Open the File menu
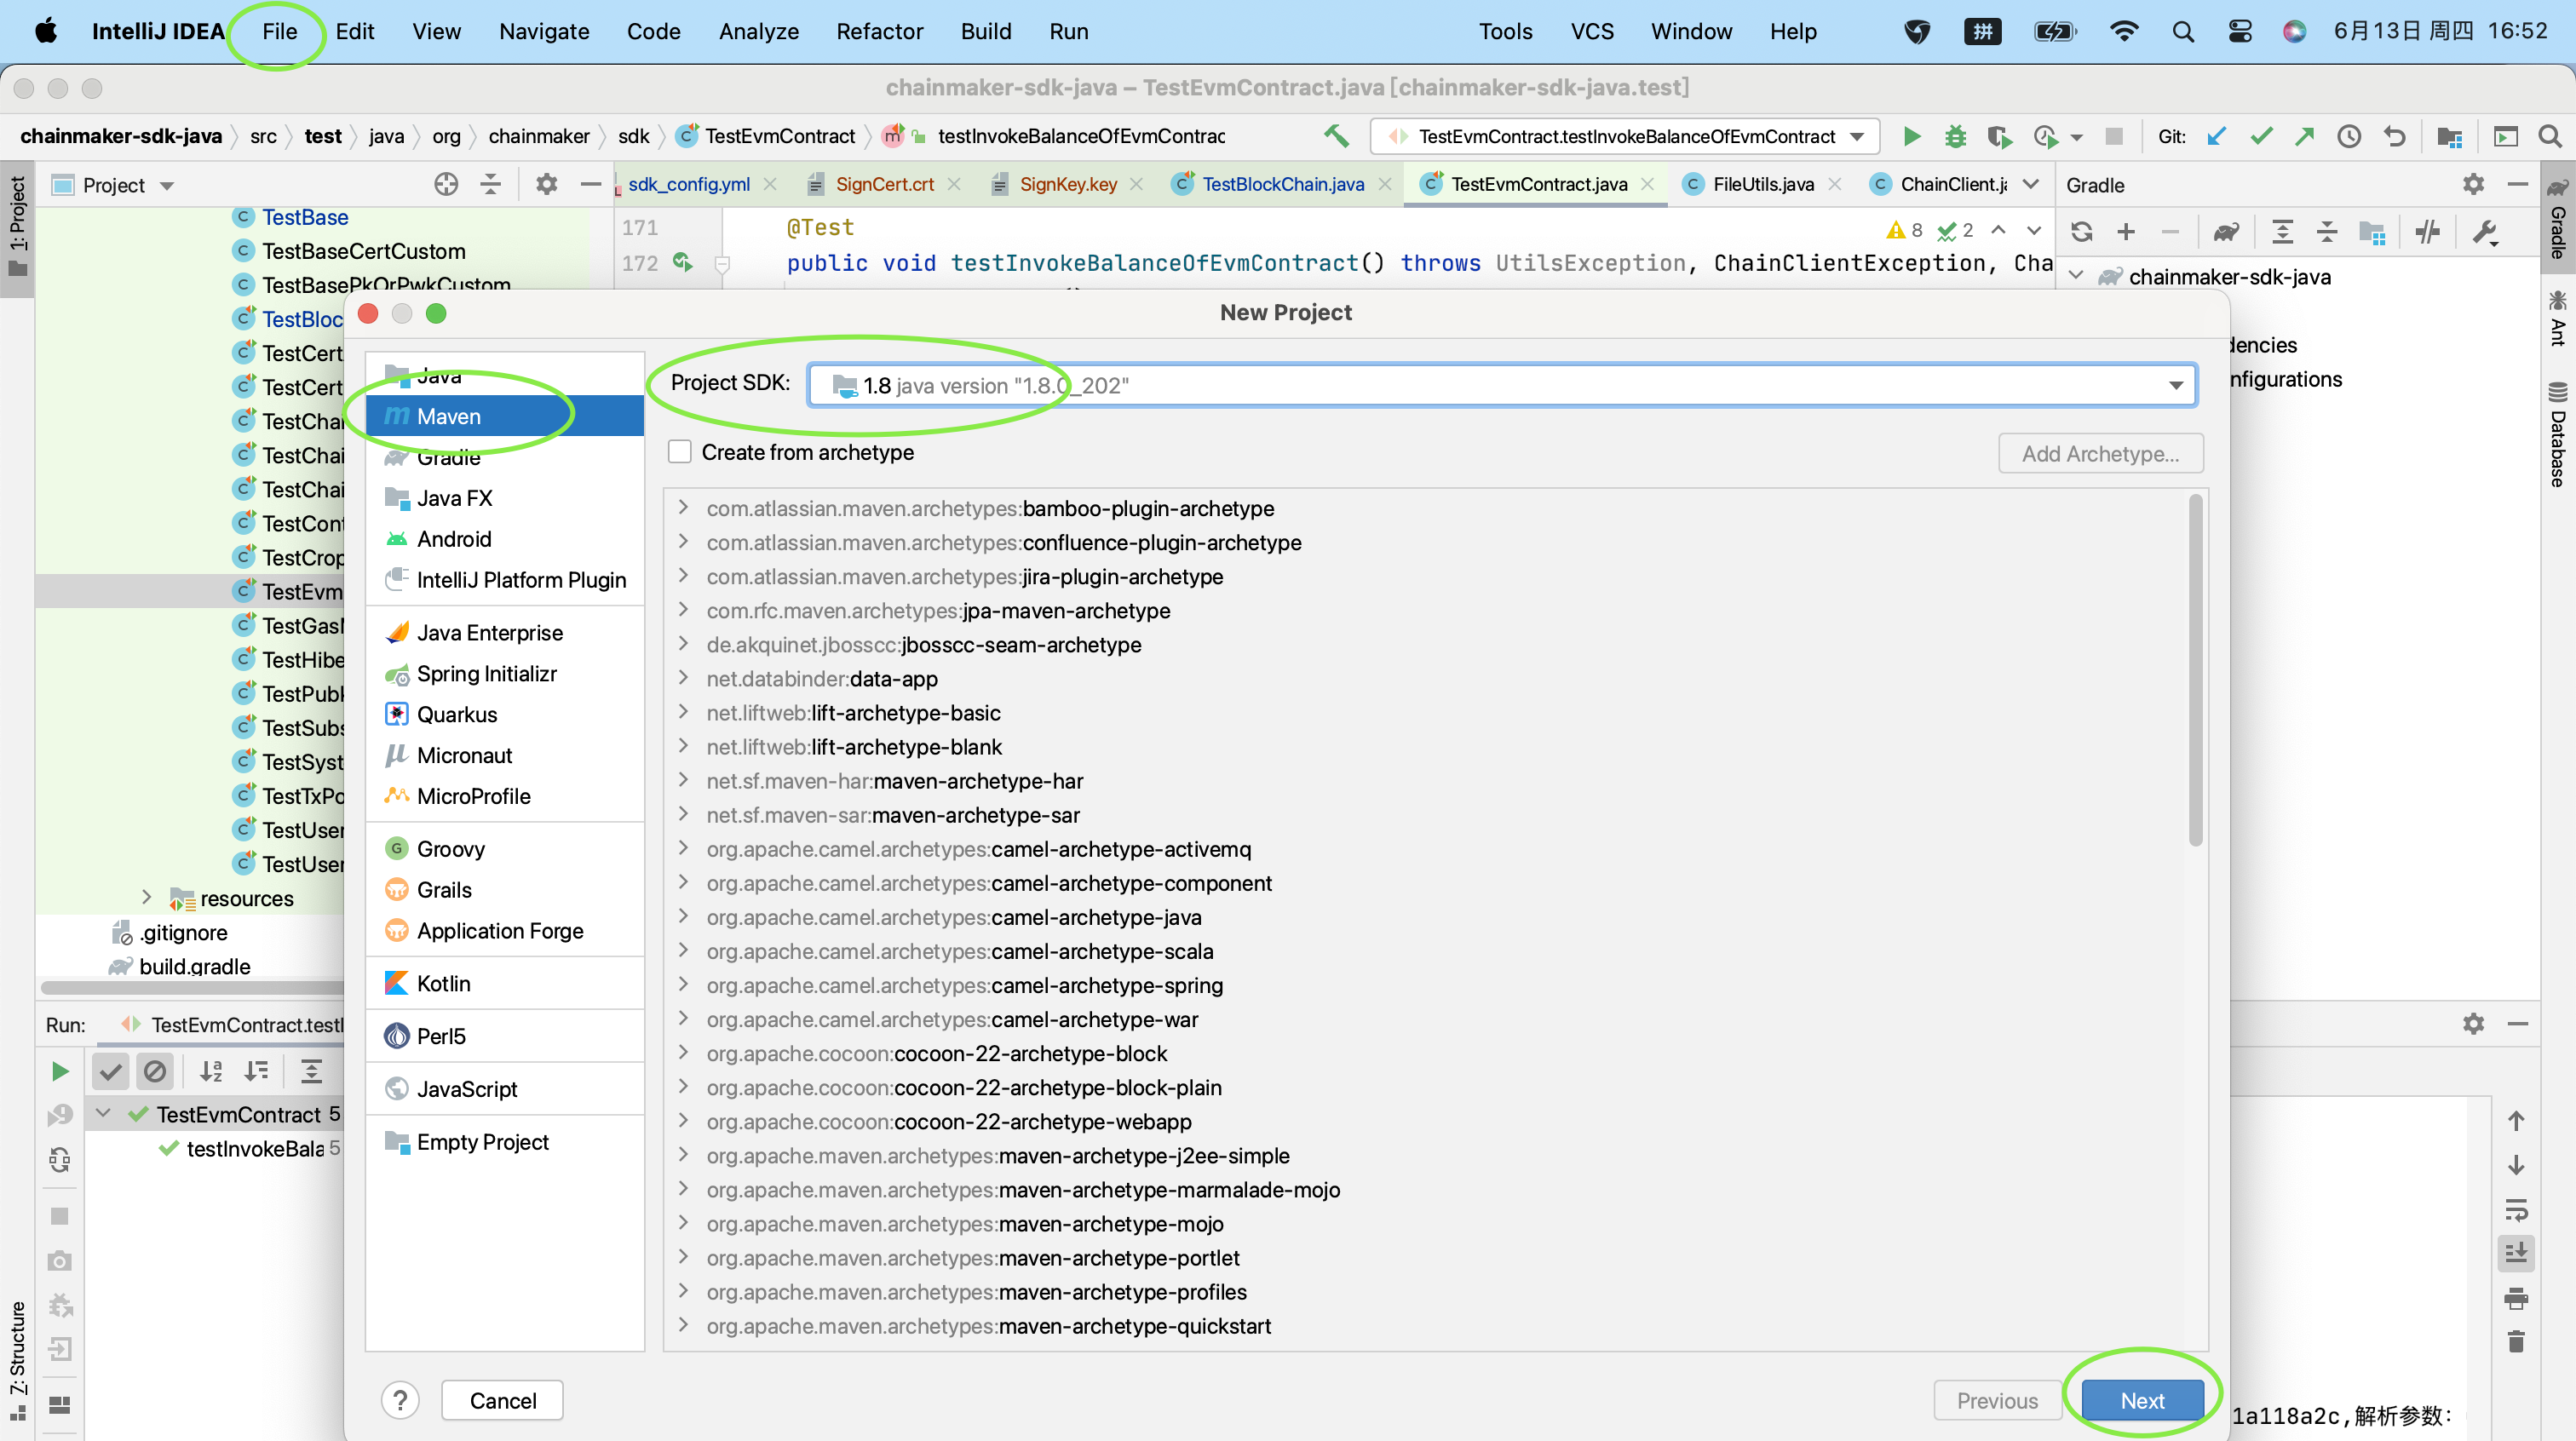The width and height of the screenshot is (2576, 1441). pyautogui.click(x=279, y=31)
